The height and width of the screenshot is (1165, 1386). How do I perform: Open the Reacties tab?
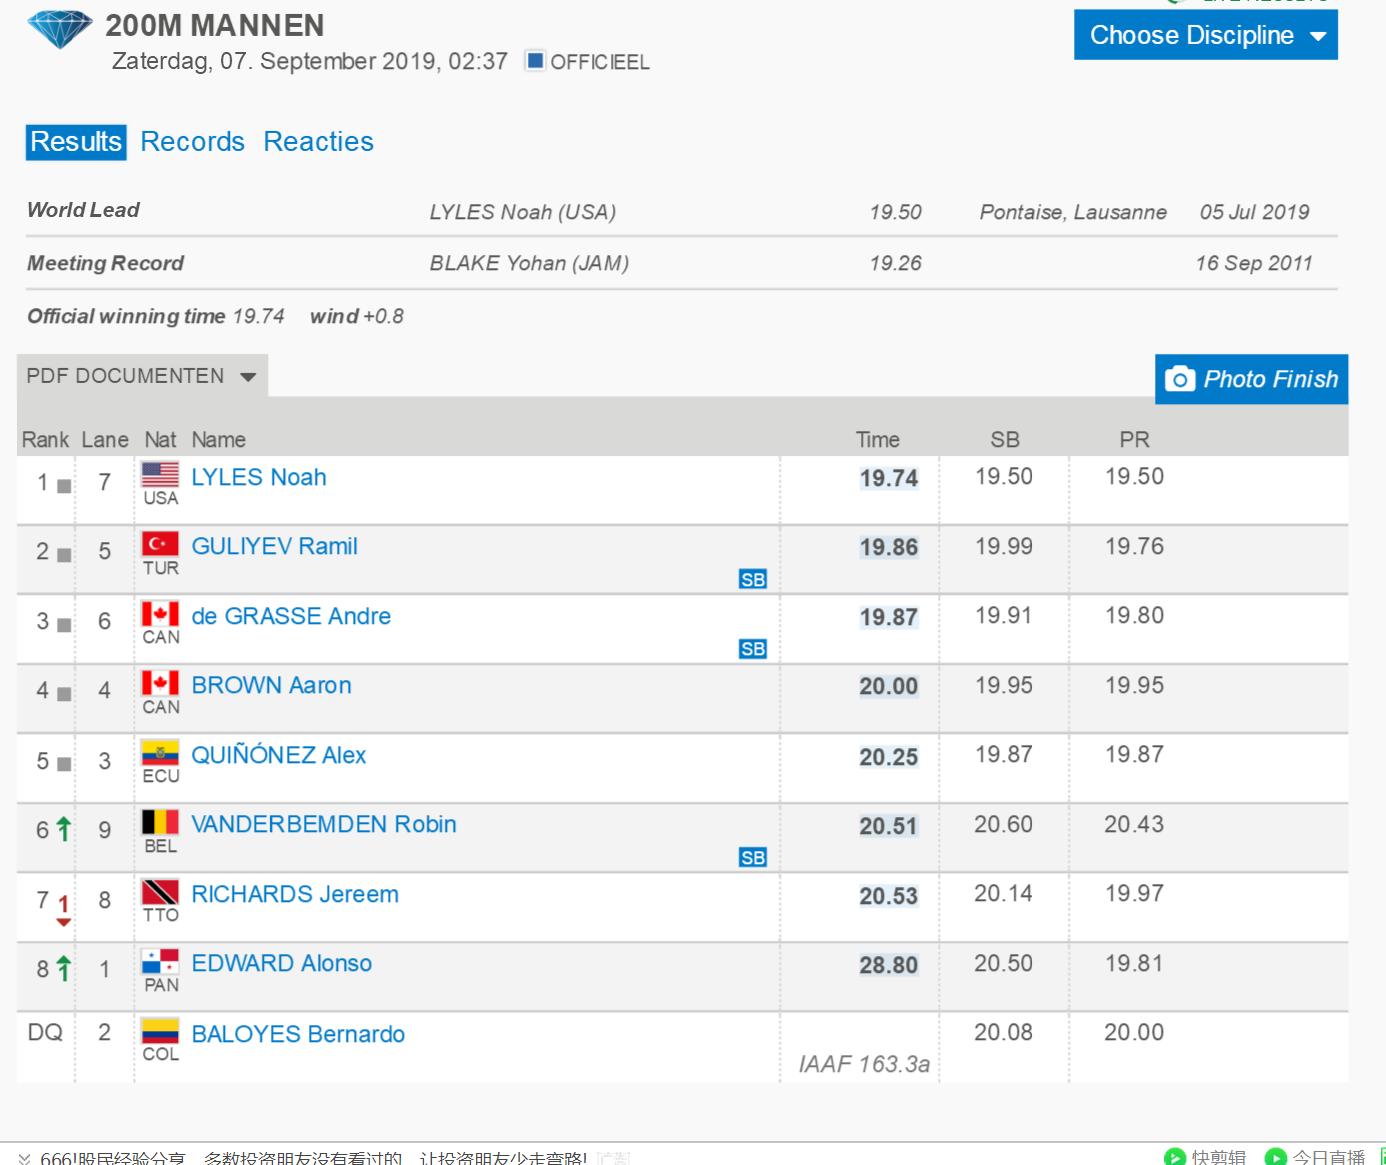click(x=318, y=142)
